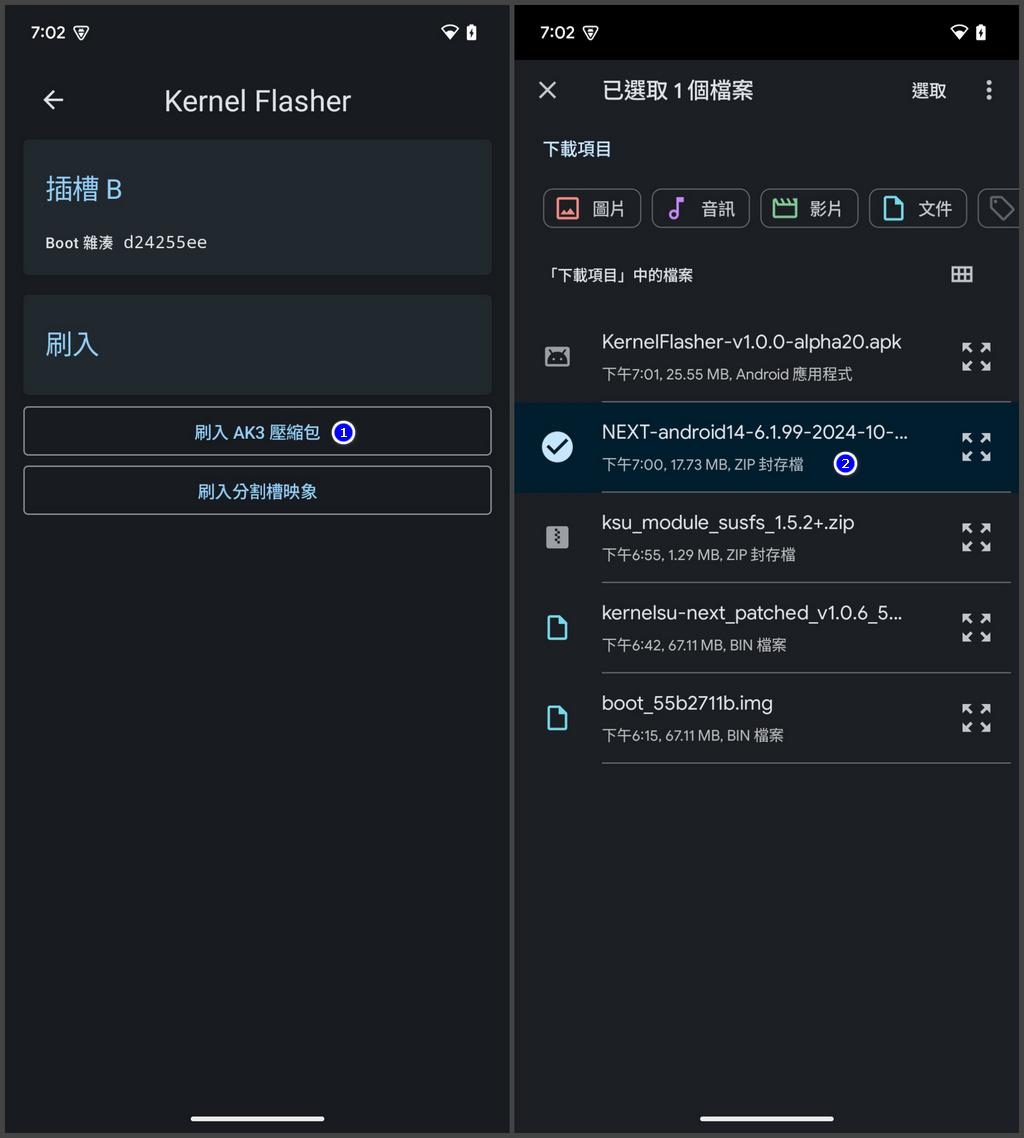Select the boot_55b2711b.img file icon

pos(557,718)
